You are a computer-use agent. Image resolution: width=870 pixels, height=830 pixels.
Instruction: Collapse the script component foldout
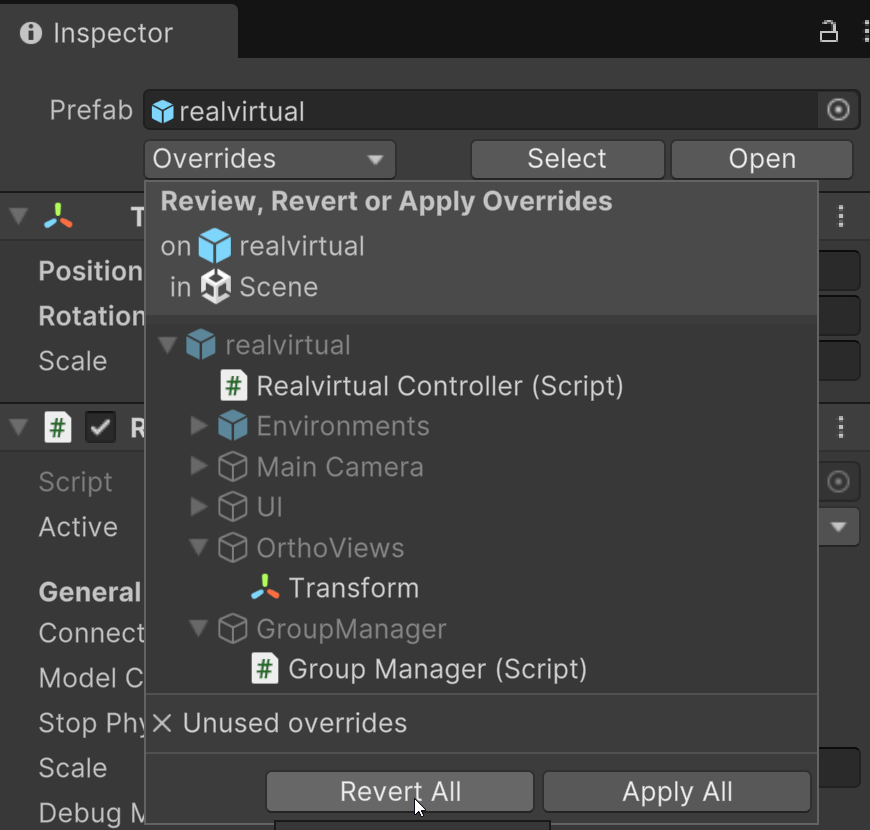click(x=19, y=427)
